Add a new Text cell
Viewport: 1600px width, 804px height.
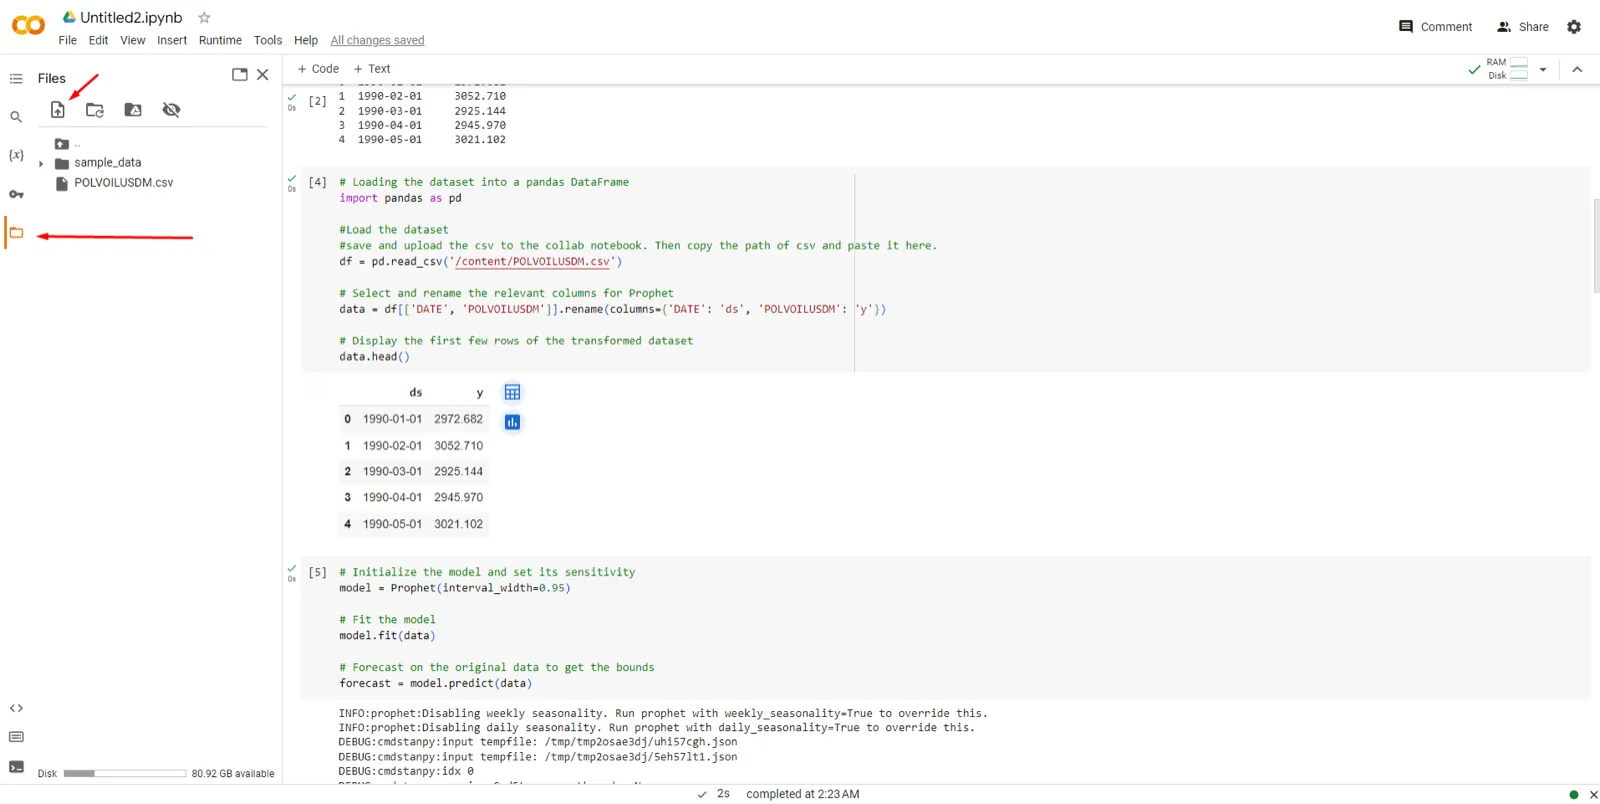(372, 69)
